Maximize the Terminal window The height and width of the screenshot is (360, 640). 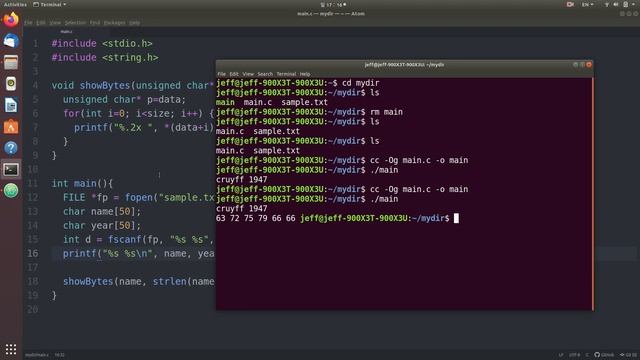pyautogui.click(x=582, y=64)
